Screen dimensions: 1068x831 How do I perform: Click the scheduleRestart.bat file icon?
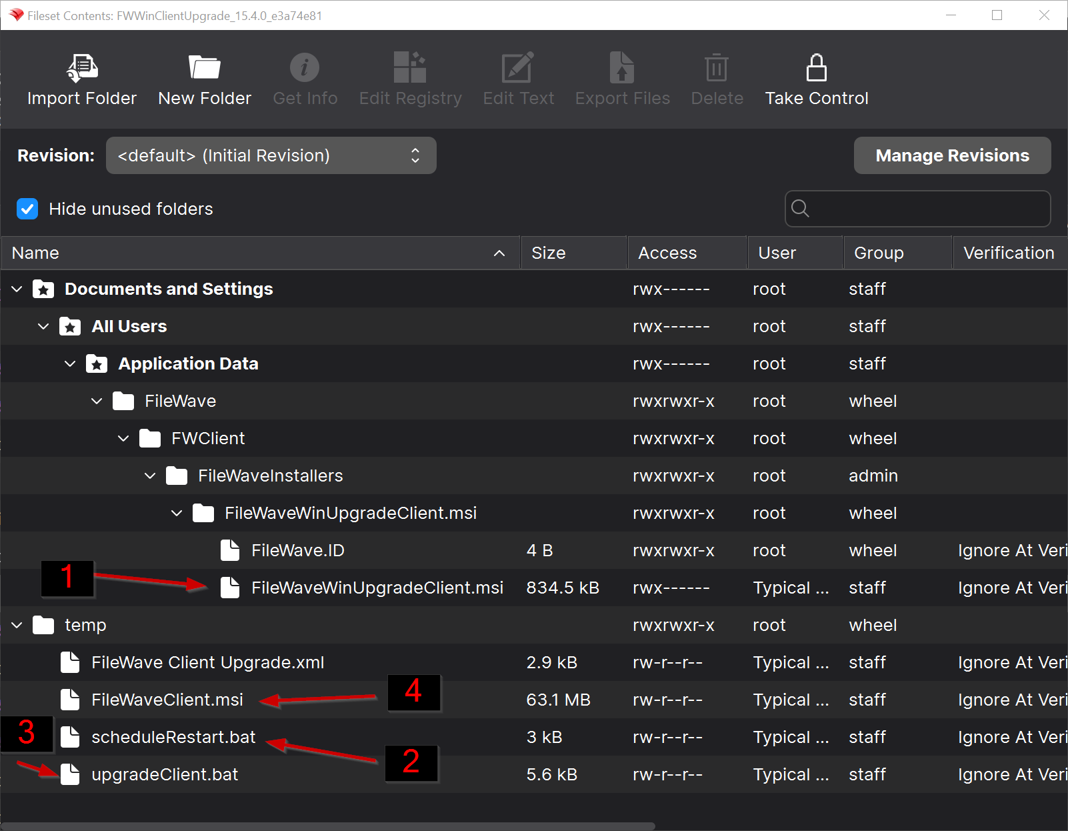coord(70,737)
